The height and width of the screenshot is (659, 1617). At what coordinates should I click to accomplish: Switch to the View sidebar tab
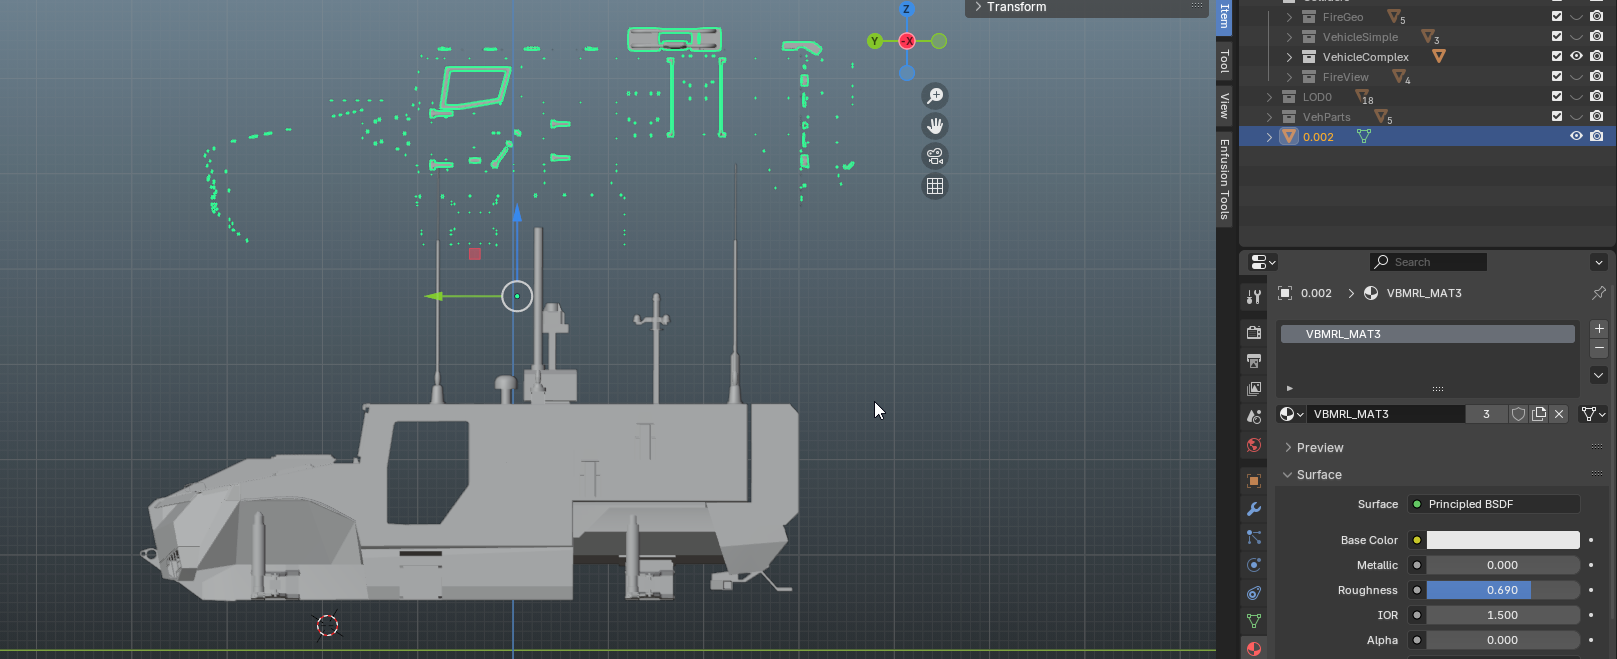pyautogui.click(x=1224, y=105)
